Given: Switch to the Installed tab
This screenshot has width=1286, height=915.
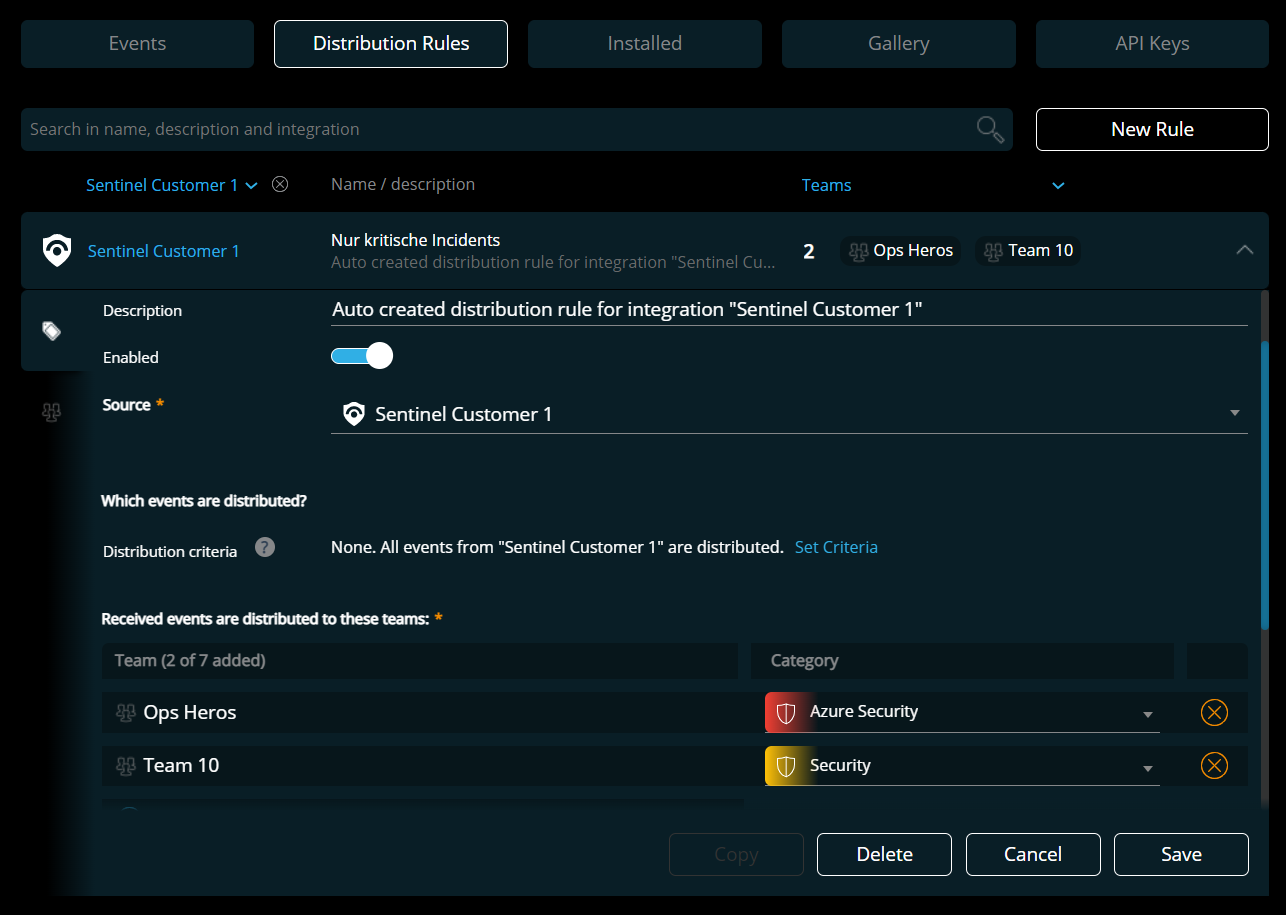Looking at the screenshot, I should point(645,44).
